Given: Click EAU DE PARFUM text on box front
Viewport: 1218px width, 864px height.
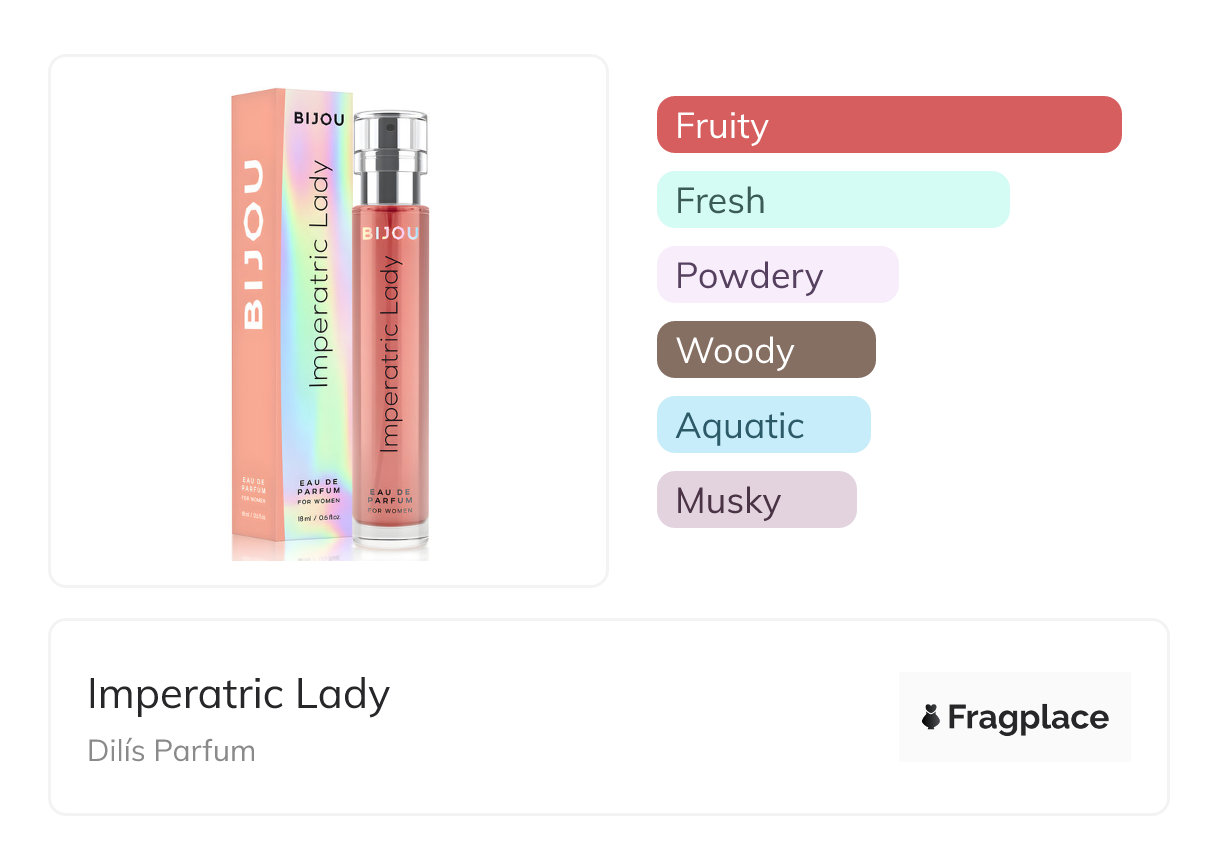Looking at the screenshot, I should [x=319, y=490].
